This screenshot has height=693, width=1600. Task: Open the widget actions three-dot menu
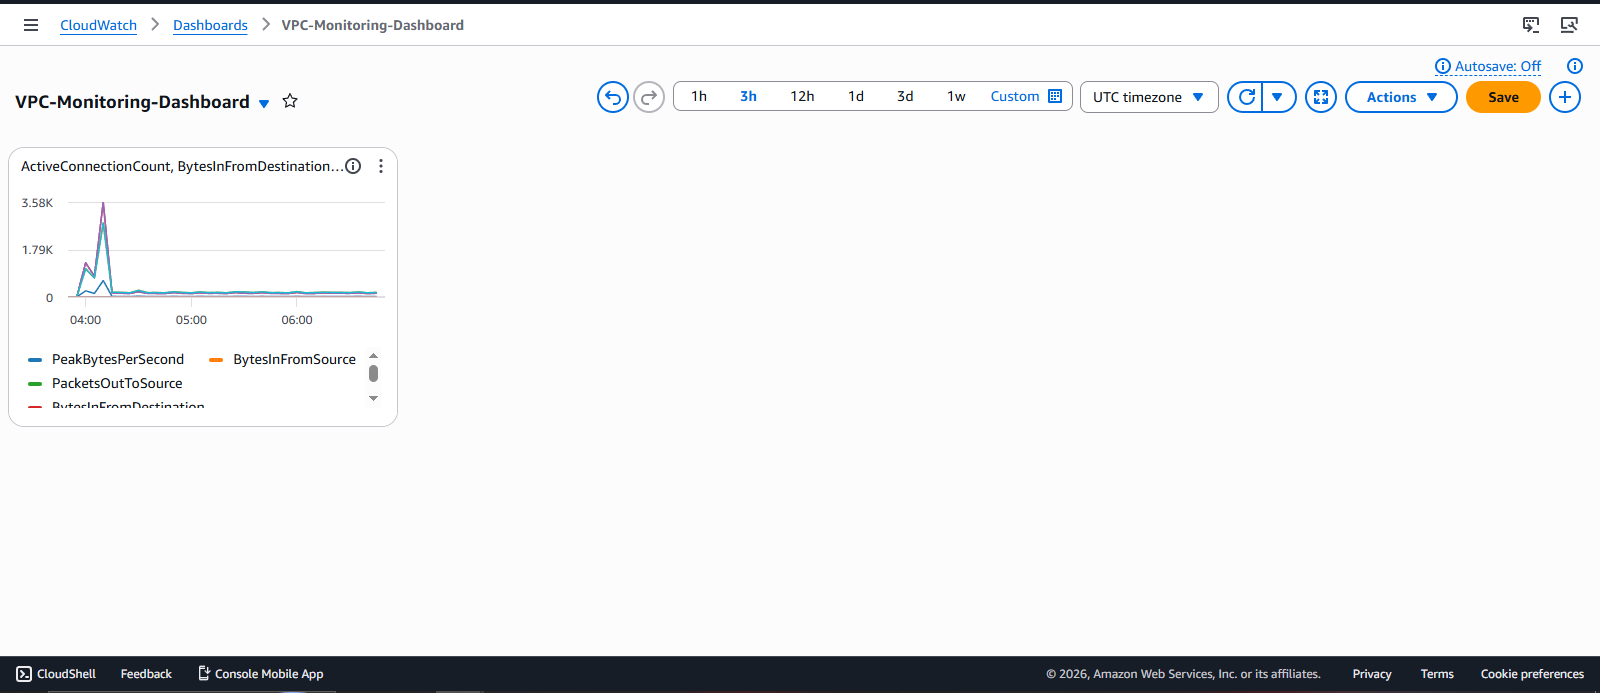coord(381,166)
